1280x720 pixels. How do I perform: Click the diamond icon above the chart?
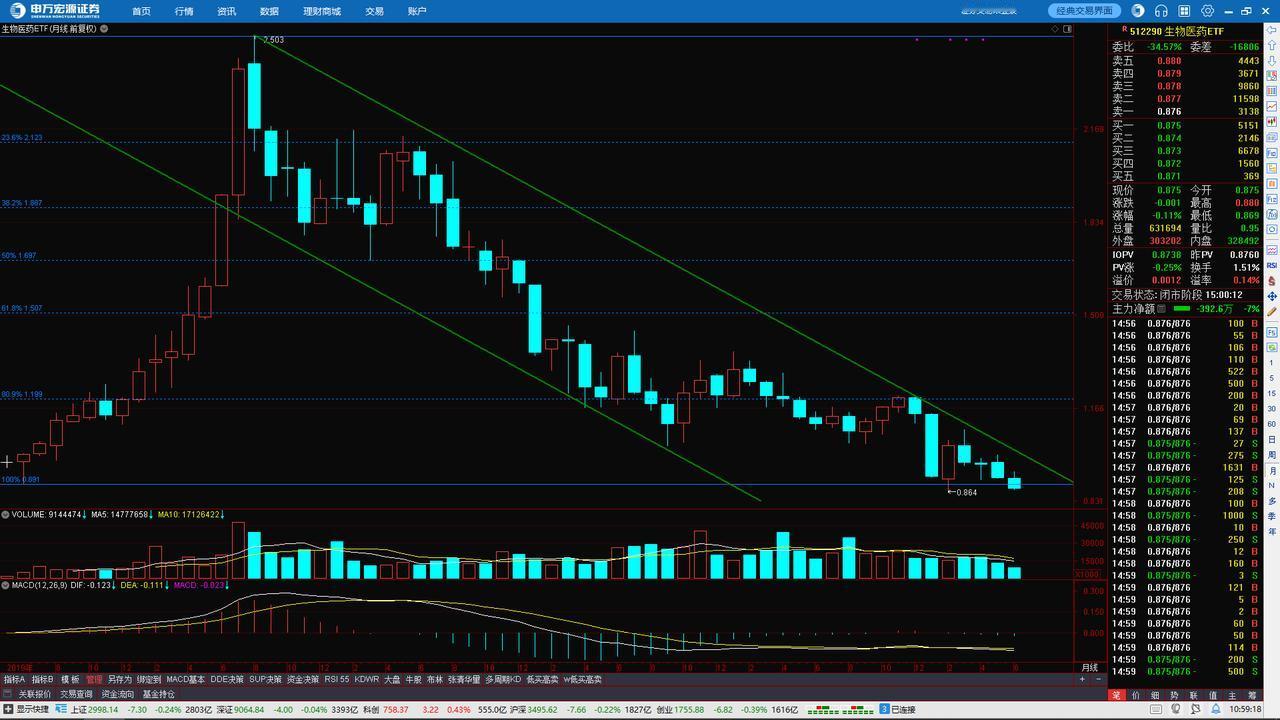tap(1055, 29)
